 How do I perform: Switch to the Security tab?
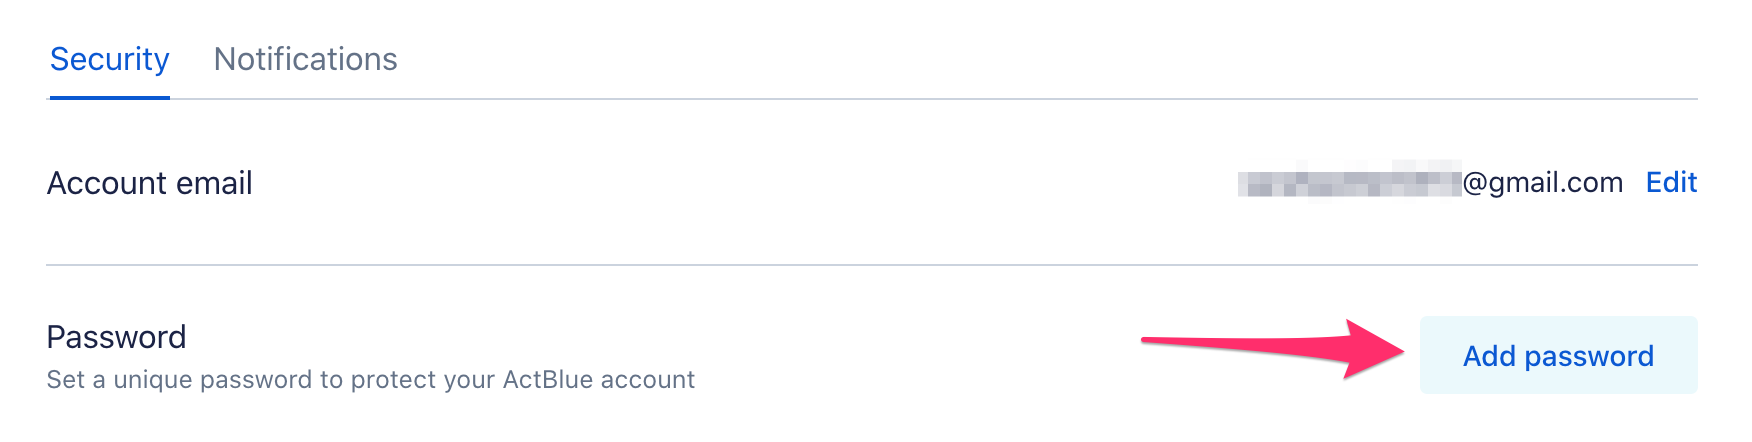[110, 60]
